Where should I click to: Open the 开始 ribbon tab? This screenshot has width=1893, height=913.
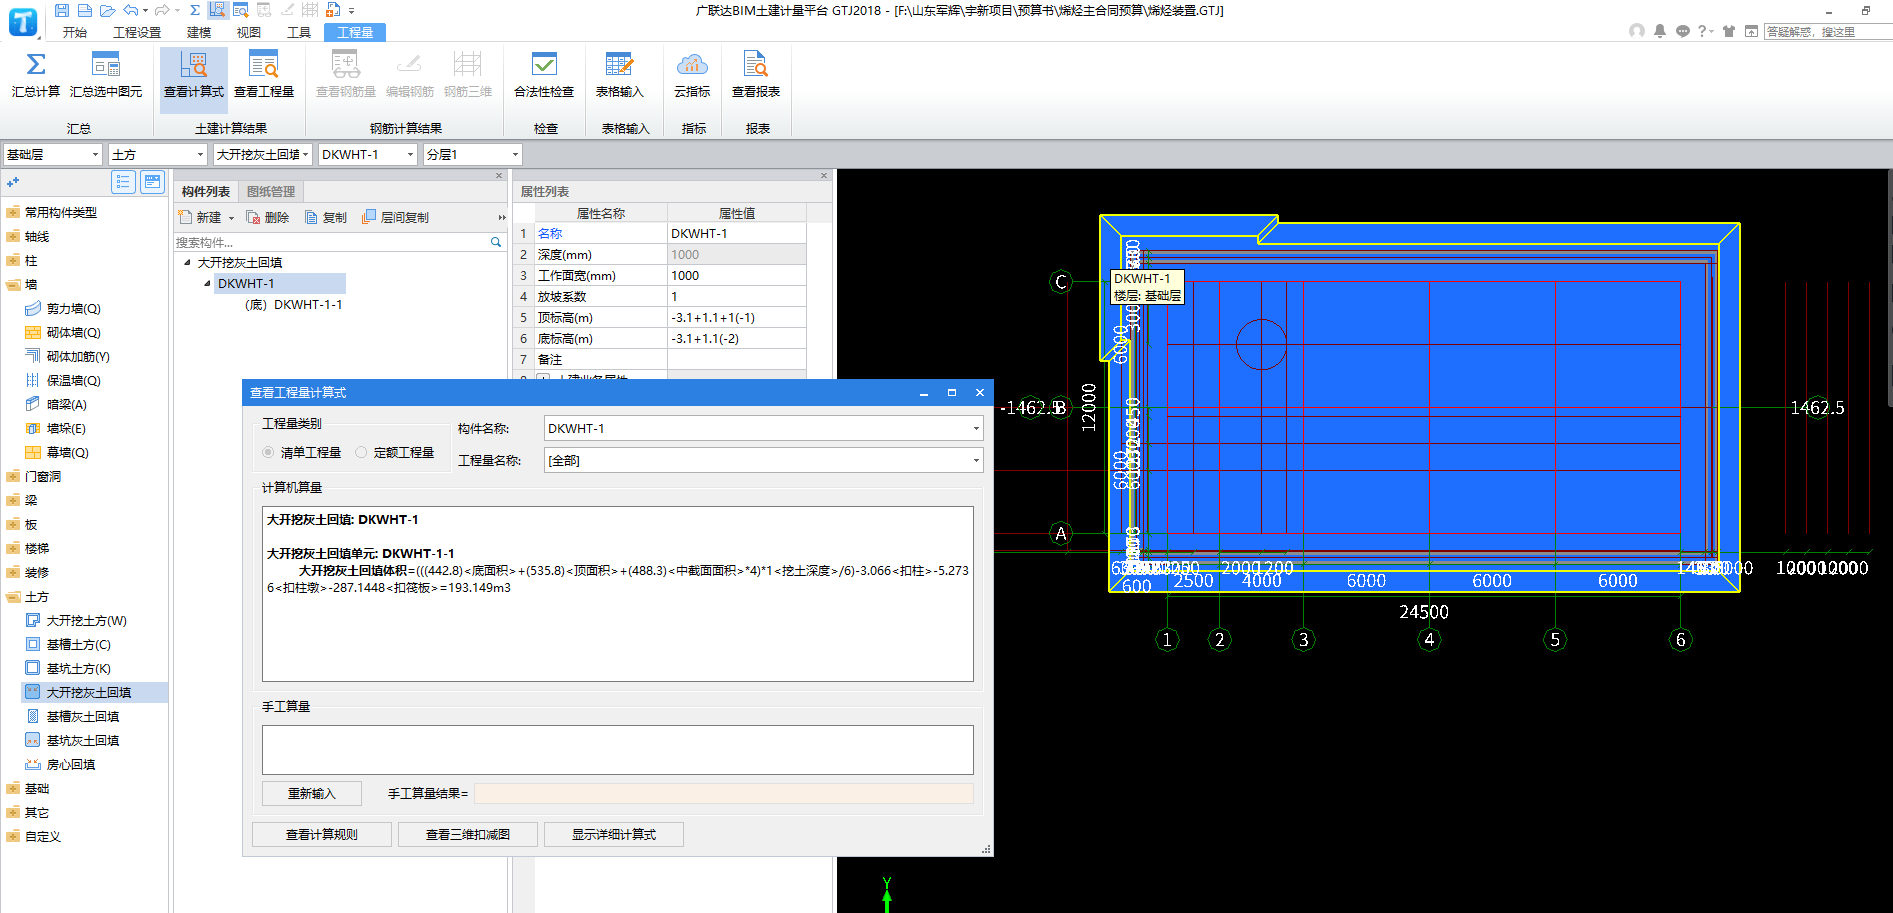[75, 32]
